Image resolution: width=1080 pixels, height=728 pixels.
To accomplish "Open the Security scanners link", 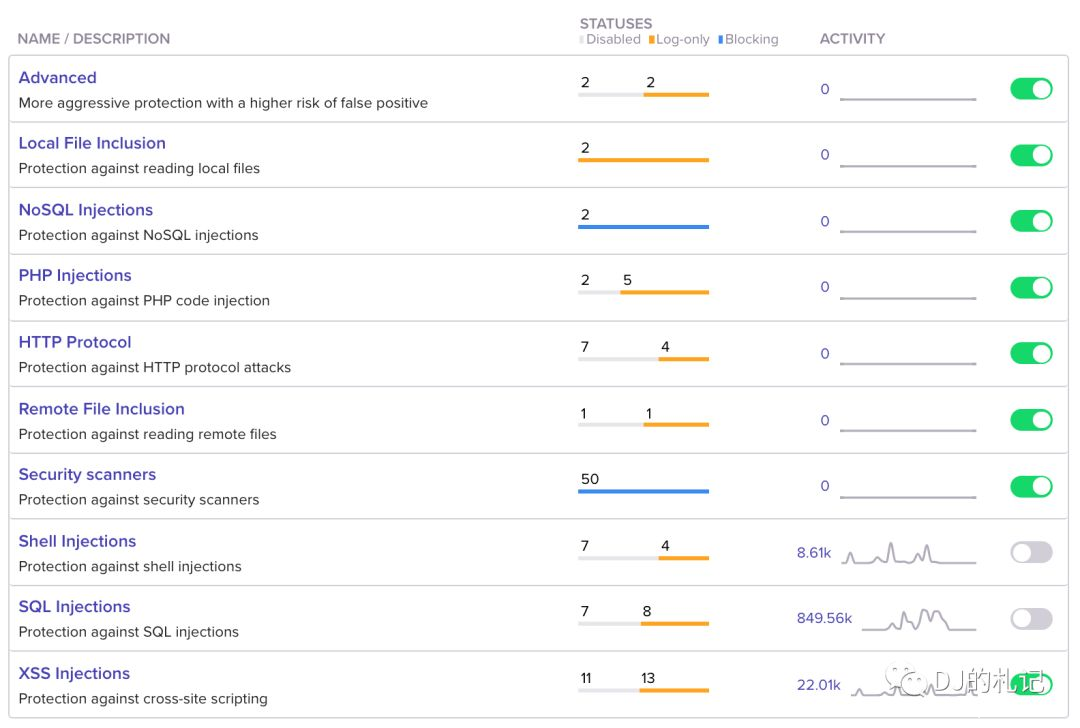I will [87, 474].
